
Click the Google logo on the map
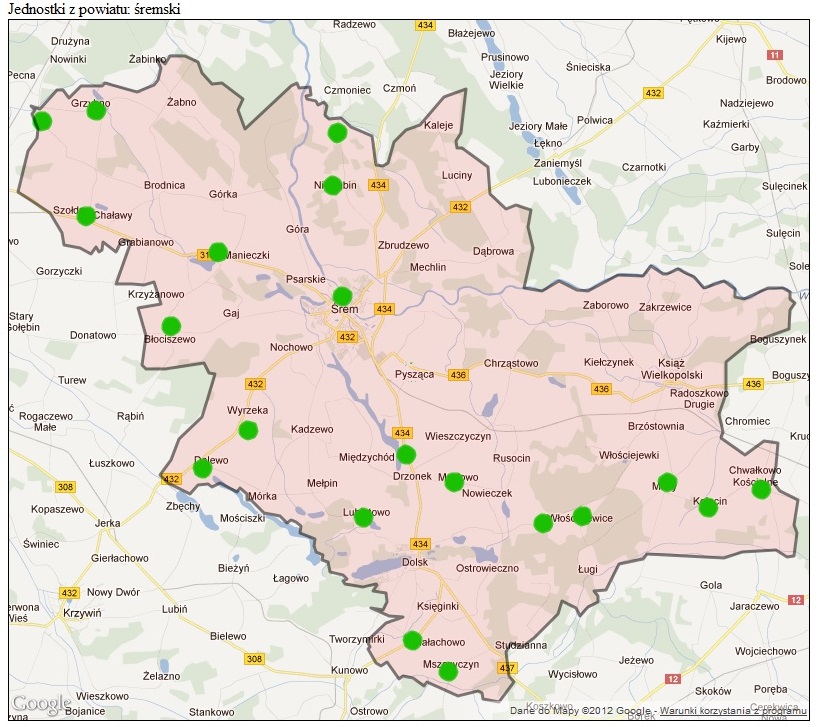point(42,704)
